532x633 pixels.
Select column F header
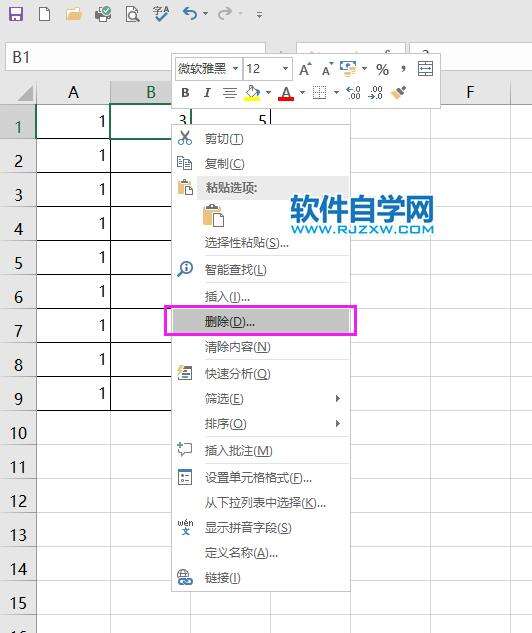(470, 92)
